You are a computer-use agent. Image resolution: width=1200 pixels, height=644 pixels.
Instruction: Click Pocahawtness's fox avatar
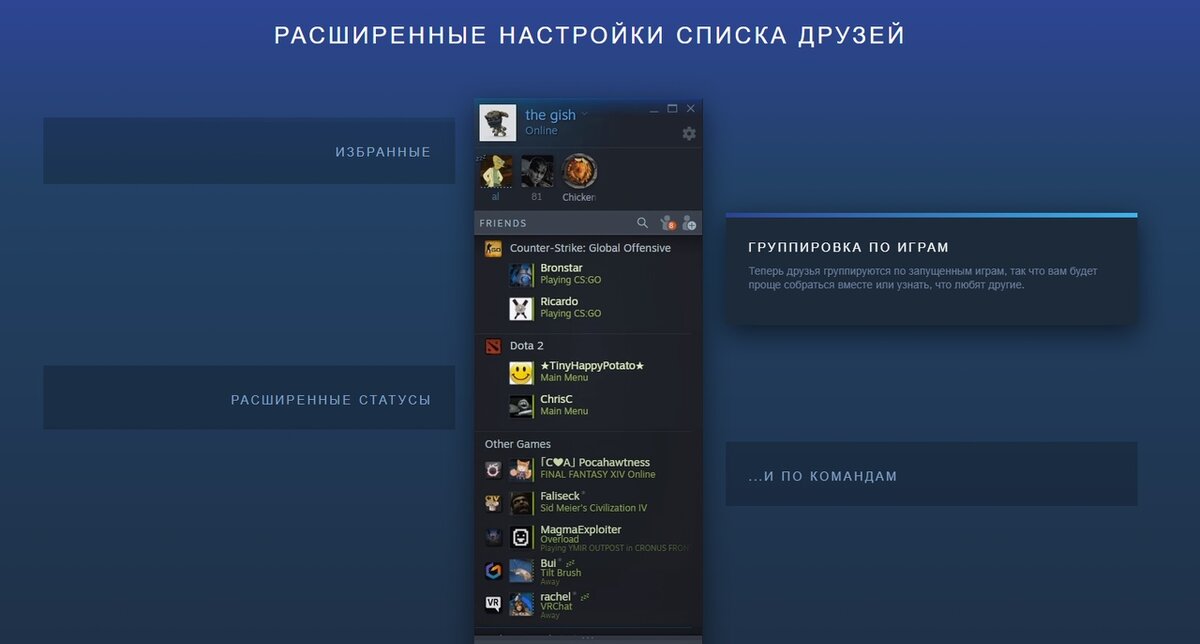coord(521,470)
